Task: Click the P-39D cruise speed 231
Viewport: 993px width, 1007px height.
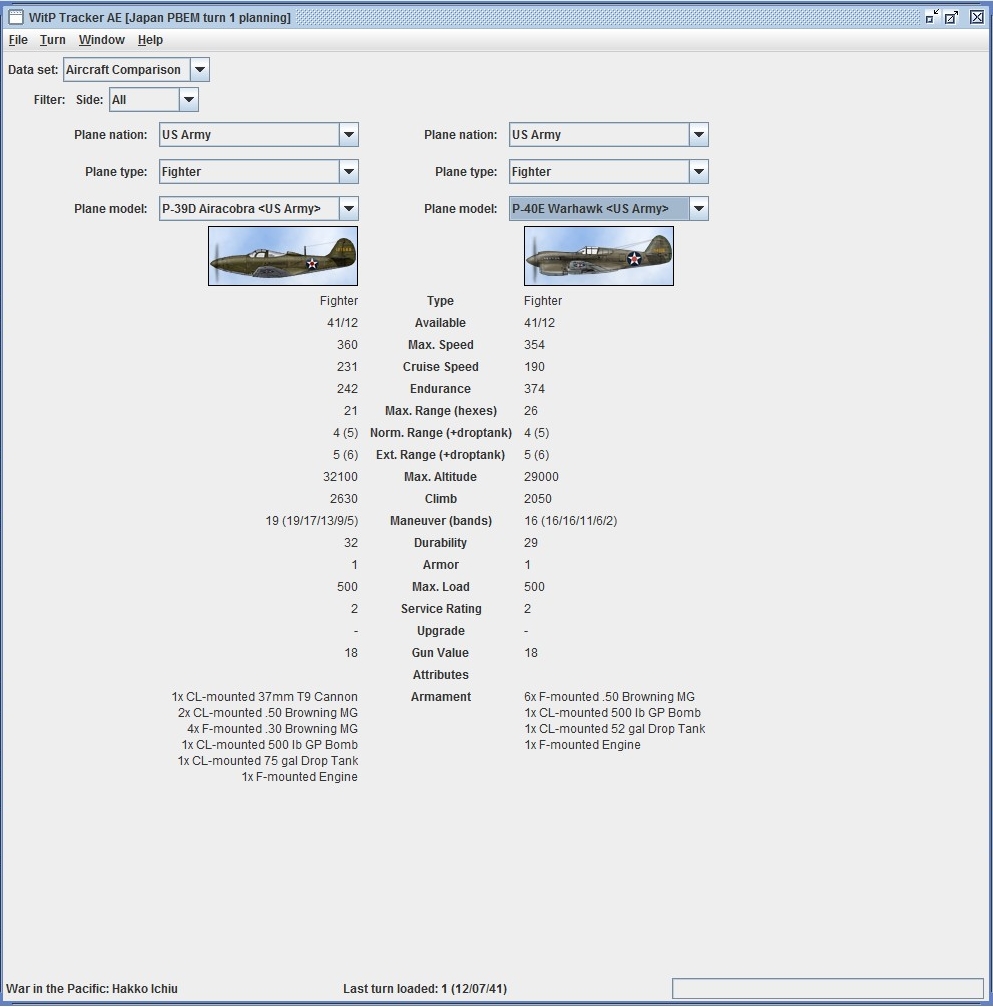Action: tap(347, 367)
